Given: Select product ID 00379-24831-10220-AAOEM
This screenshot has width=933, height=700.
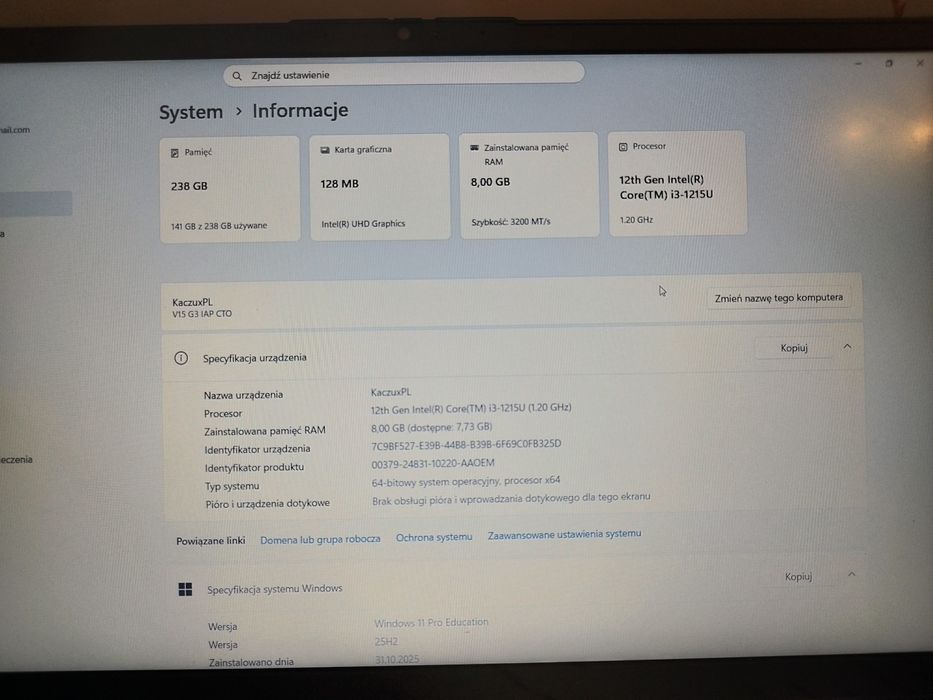Looking at the screenshot, I should 433,463.
